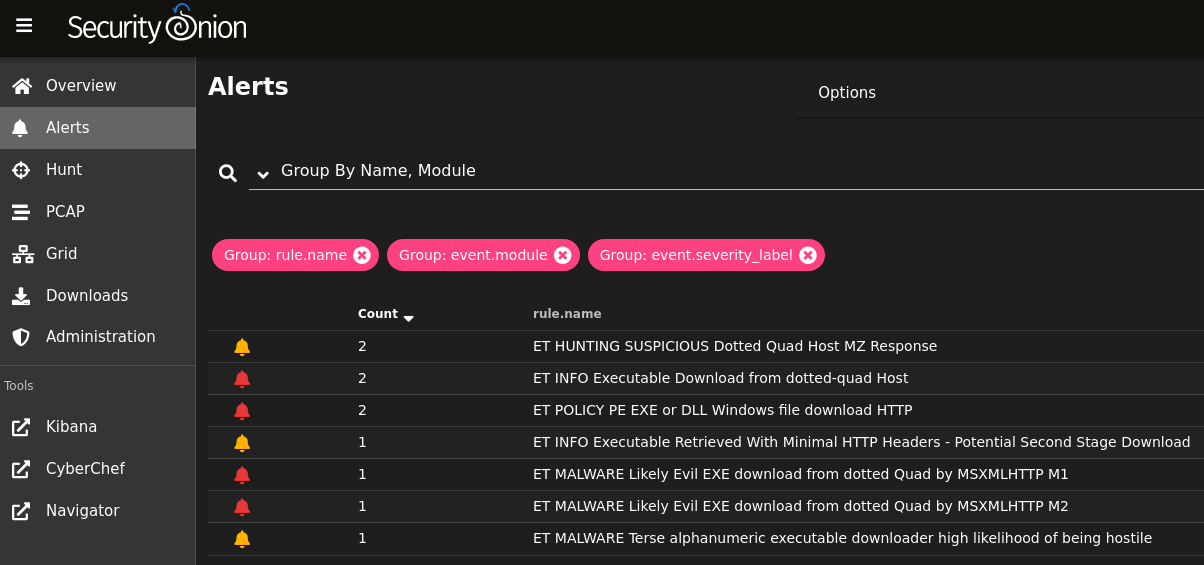Sort by the Count column arrow
Image resolution: width=1204 pixels, height=565 pixels.
click(408, 316)
